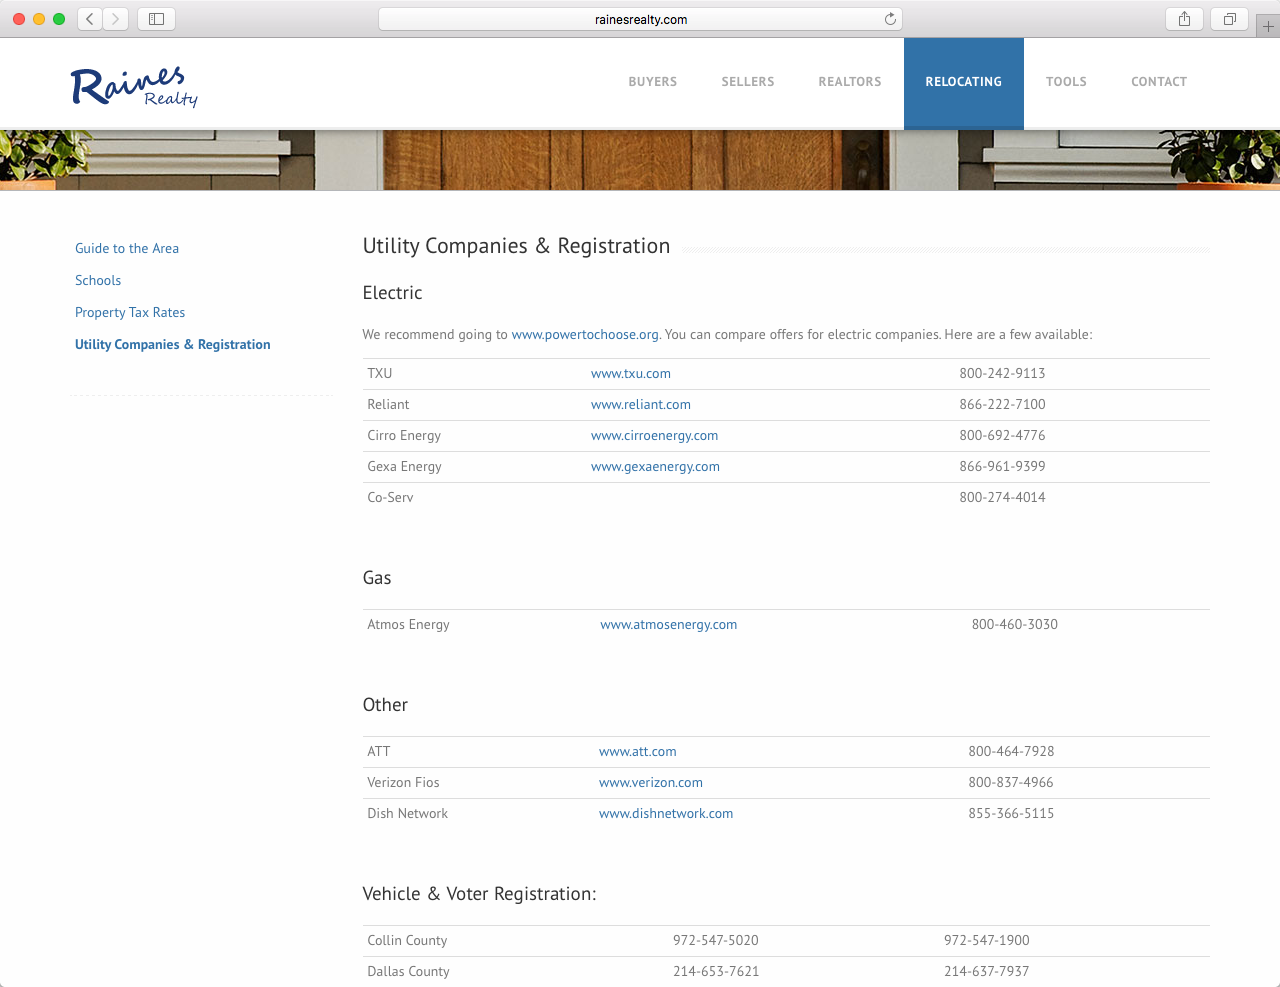This screenshot has width=1280, height=987.
Task: Select Utility Companies & Registration sidebar link
Action: click(x=173, y=344)
